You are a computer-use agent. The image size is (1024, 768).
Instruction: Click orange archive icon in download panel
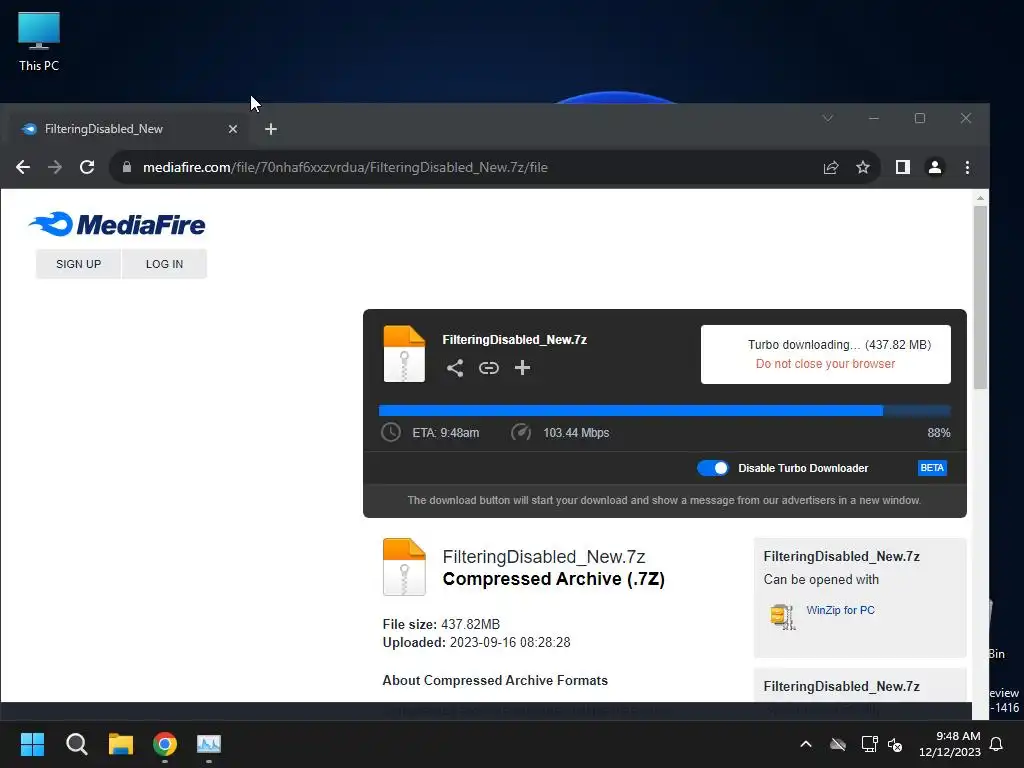point(404,353)
